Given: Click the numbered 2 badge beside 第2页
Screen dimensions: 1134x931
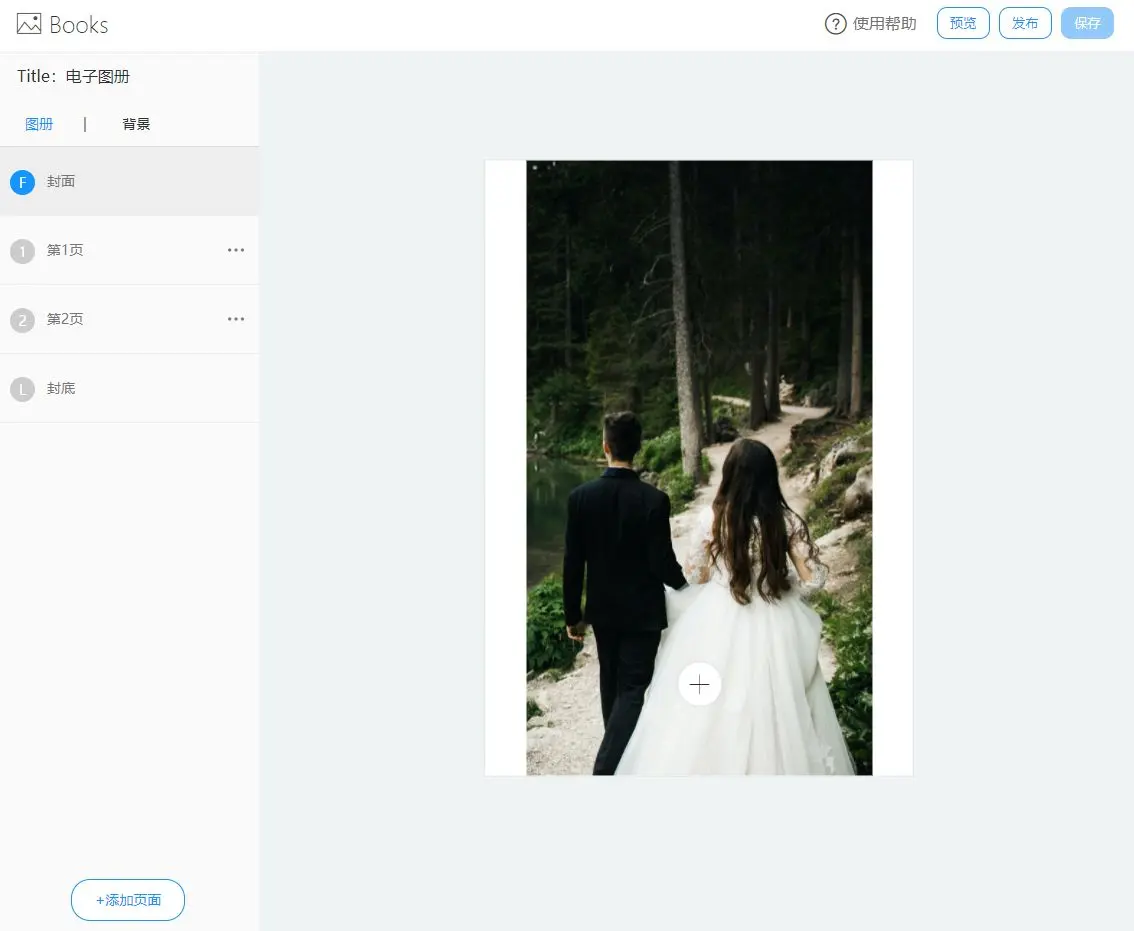Looking at the screenshot, I should 22,319.
